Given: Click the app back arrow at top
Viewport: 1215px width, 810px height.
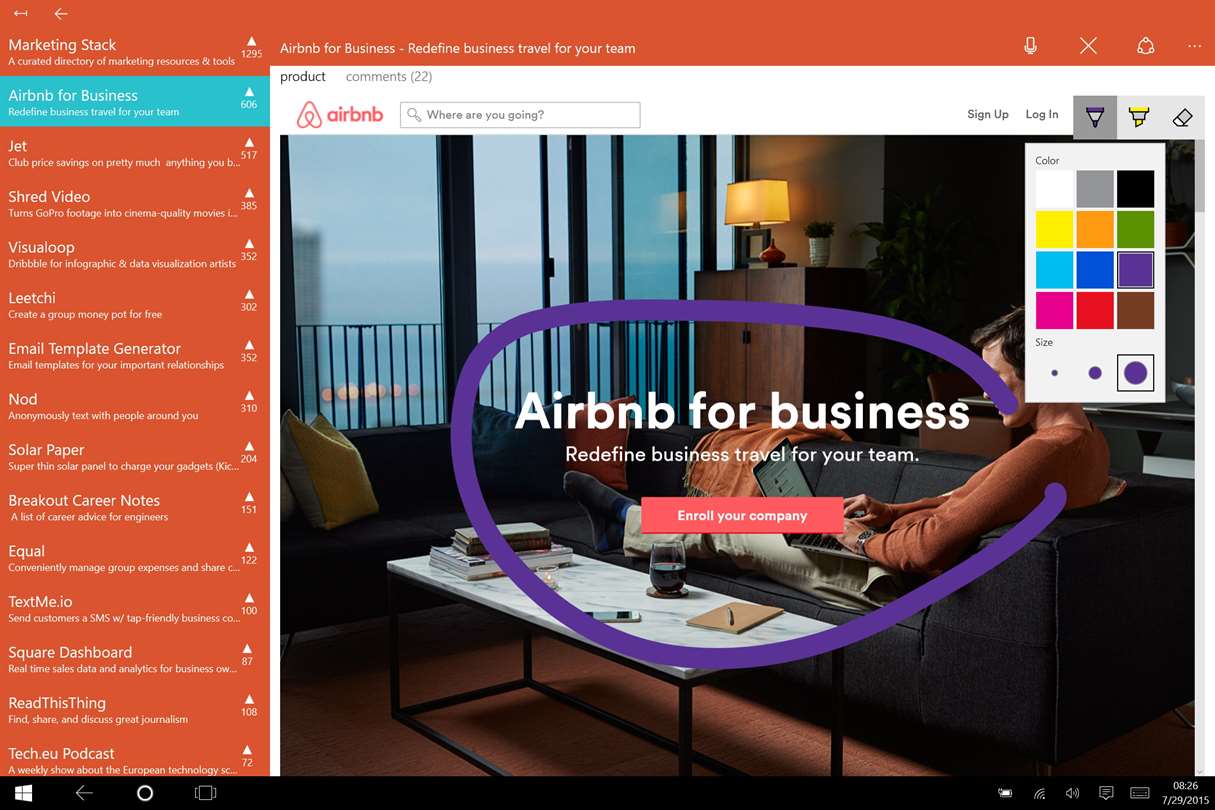Looking at the screenshot, I should 61,13.
